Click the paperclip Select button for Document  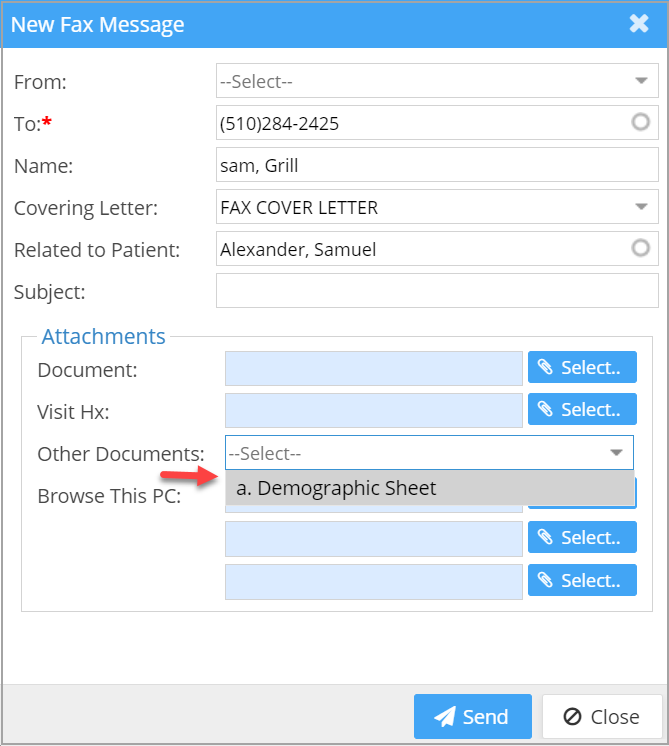pyautogui.click(x=582, y=368)
